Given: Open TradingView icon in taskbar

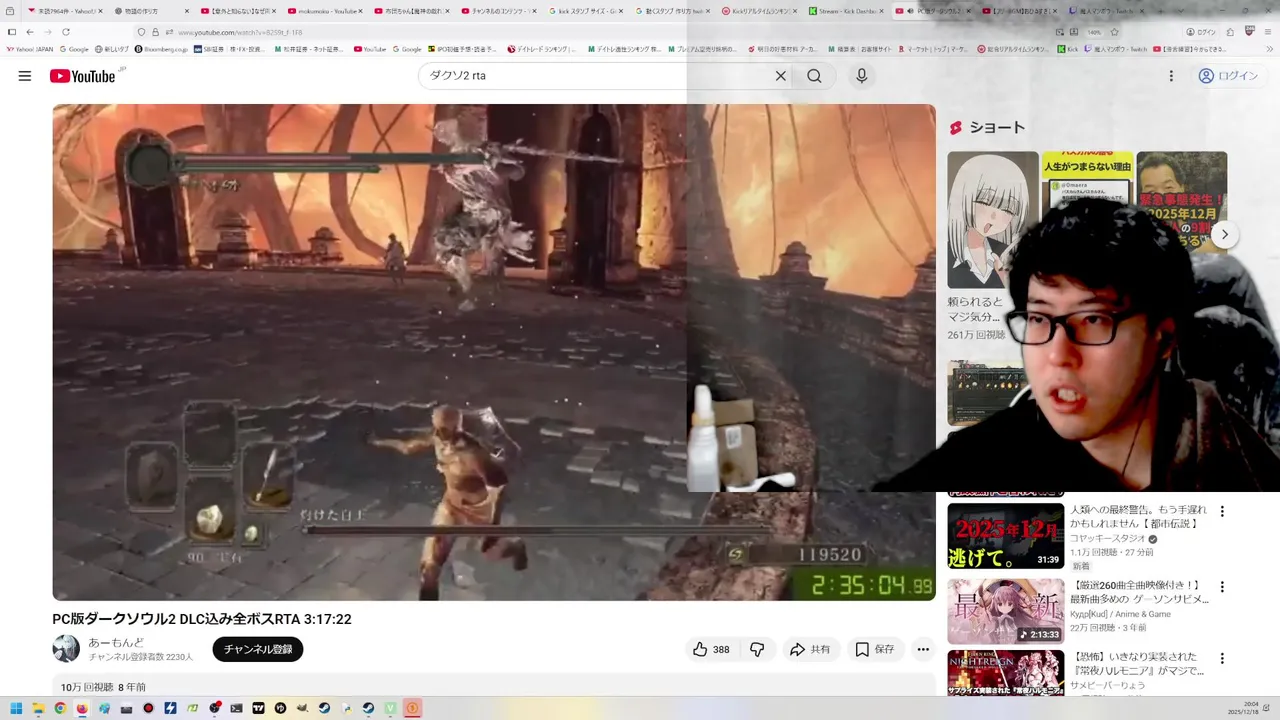Looking at the screenshot, I should (x=258, y=708).
